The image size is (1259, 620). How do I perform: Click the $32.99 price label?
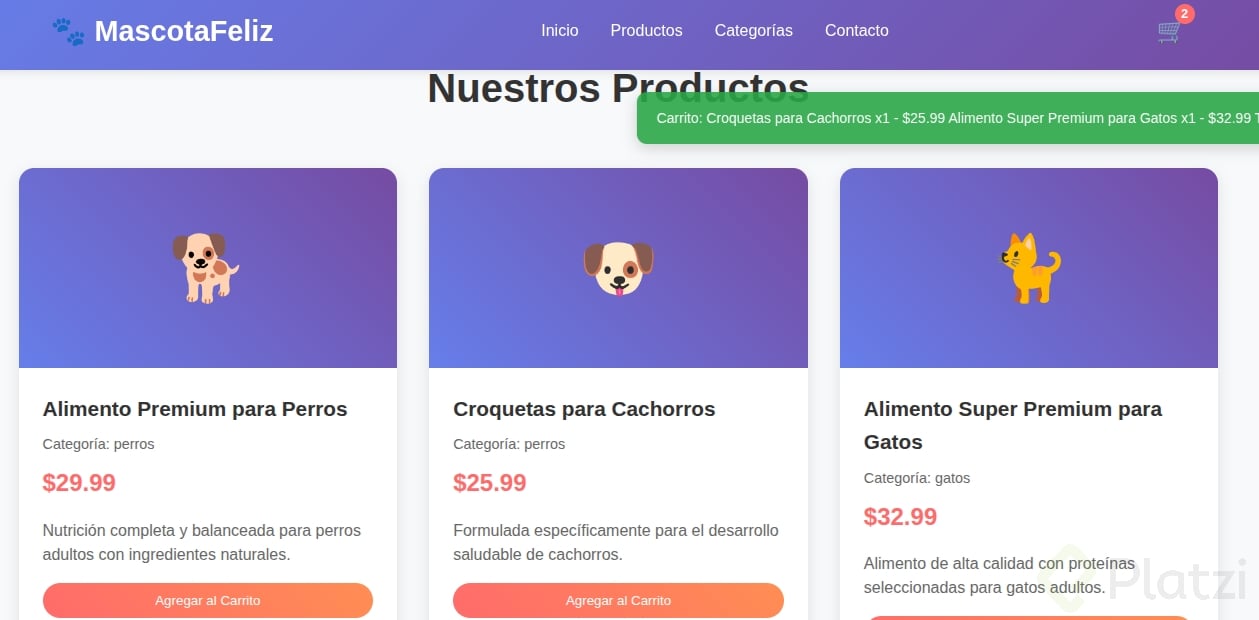(900, 517)
